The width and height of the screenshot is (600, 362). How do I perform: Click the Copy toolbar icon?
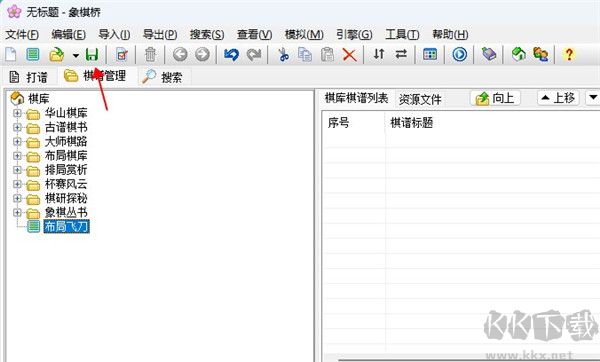click(x=305, y=54)
